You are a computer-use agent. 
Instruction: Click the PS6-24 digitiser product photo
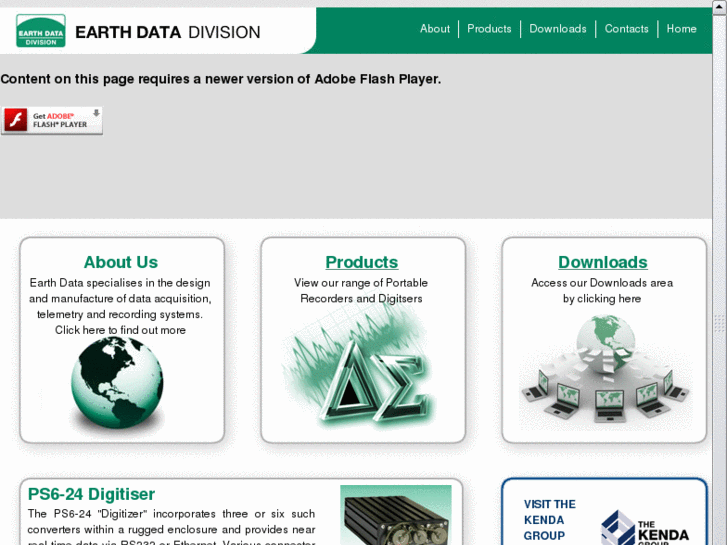pyautogui.click(x=395, y=515)
